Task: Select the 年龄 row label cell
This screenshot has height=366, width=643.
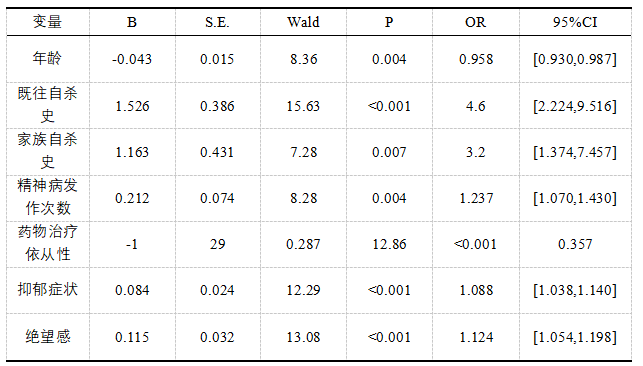Action: point(48,59)
